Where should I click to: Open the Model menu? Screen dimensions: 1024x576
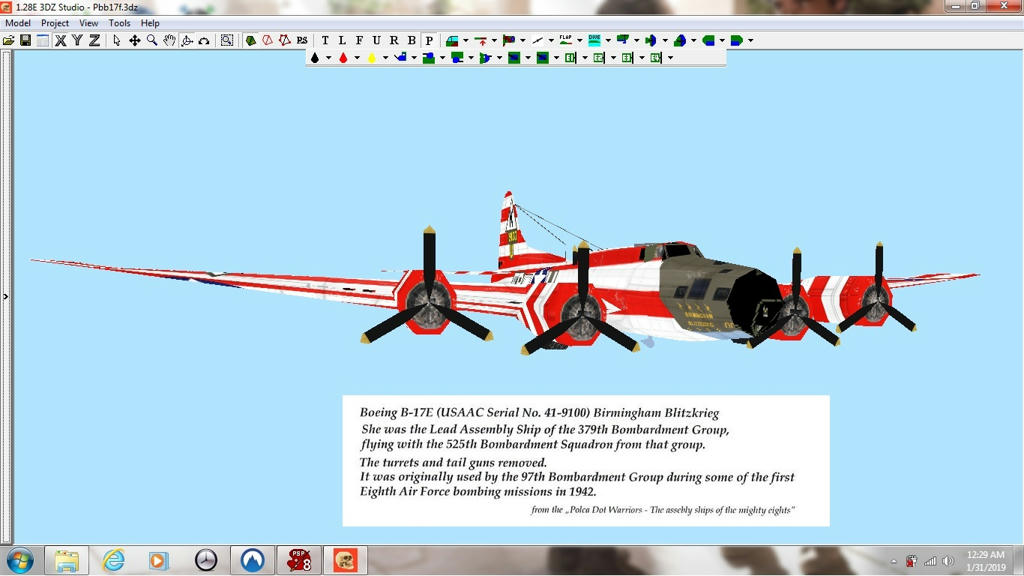(x=18, y=23)
